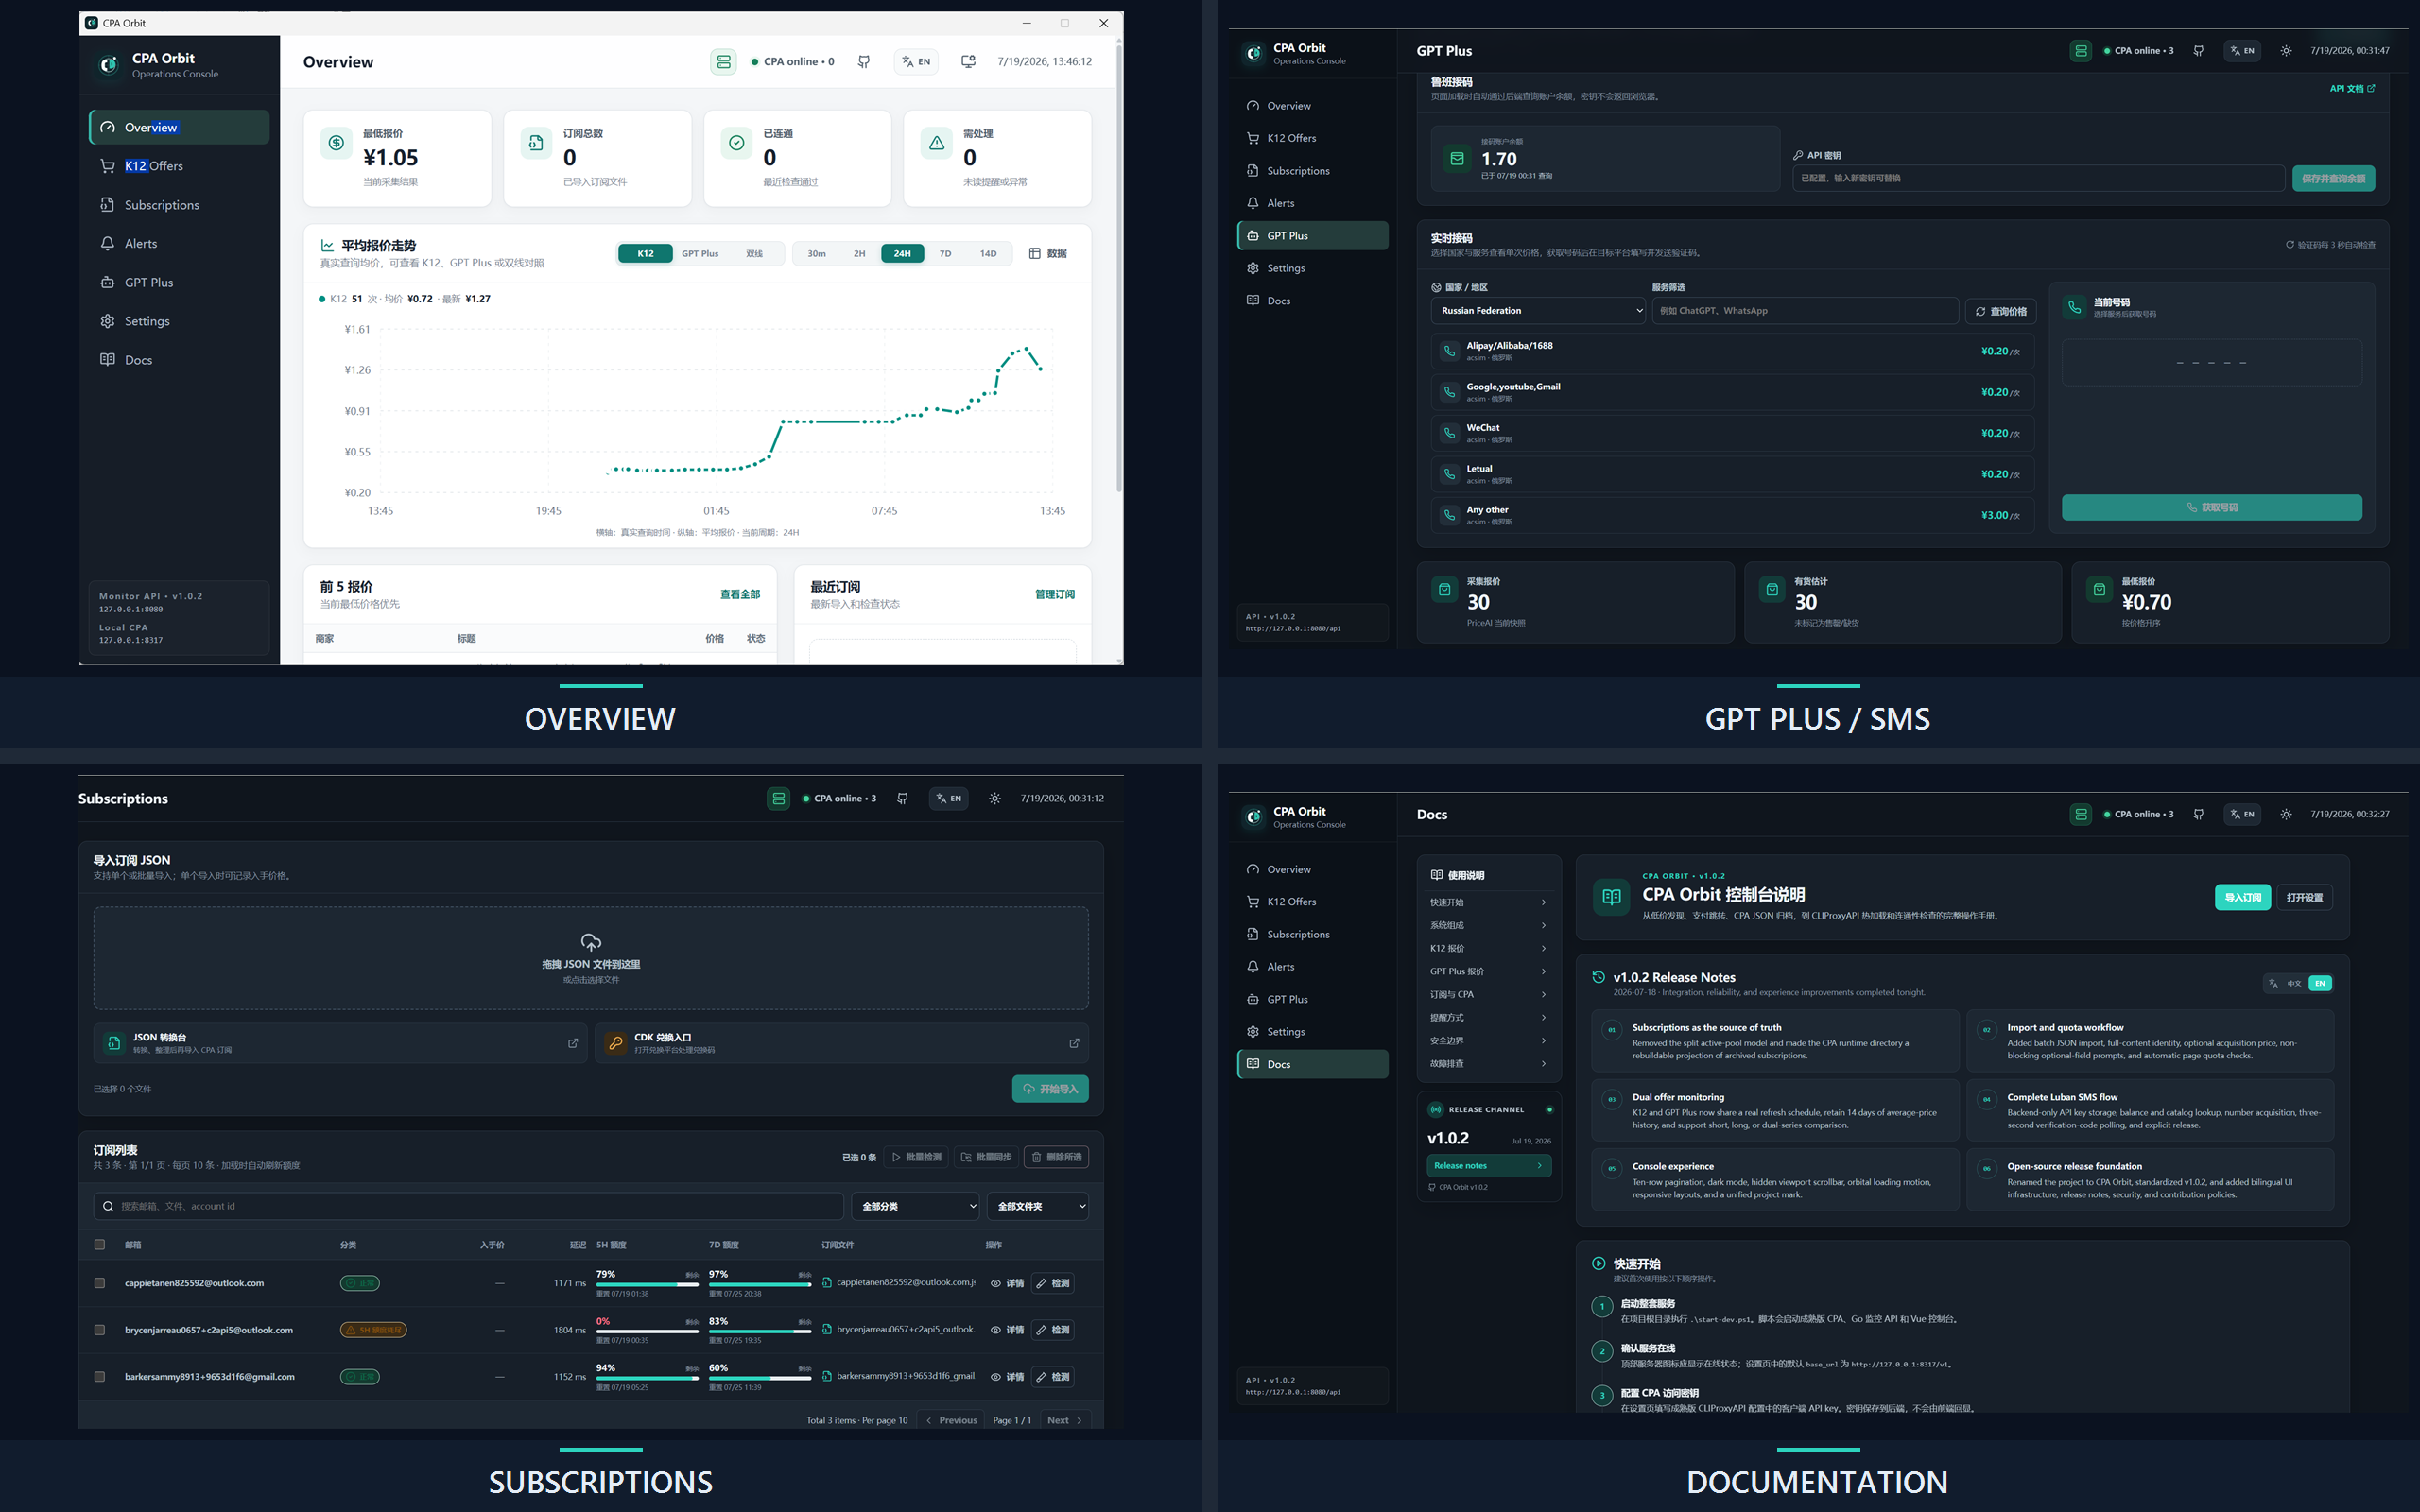Click the upload cloud icon in the JSON drop zone
The image size is (2420, 1512).
point(591,942)
